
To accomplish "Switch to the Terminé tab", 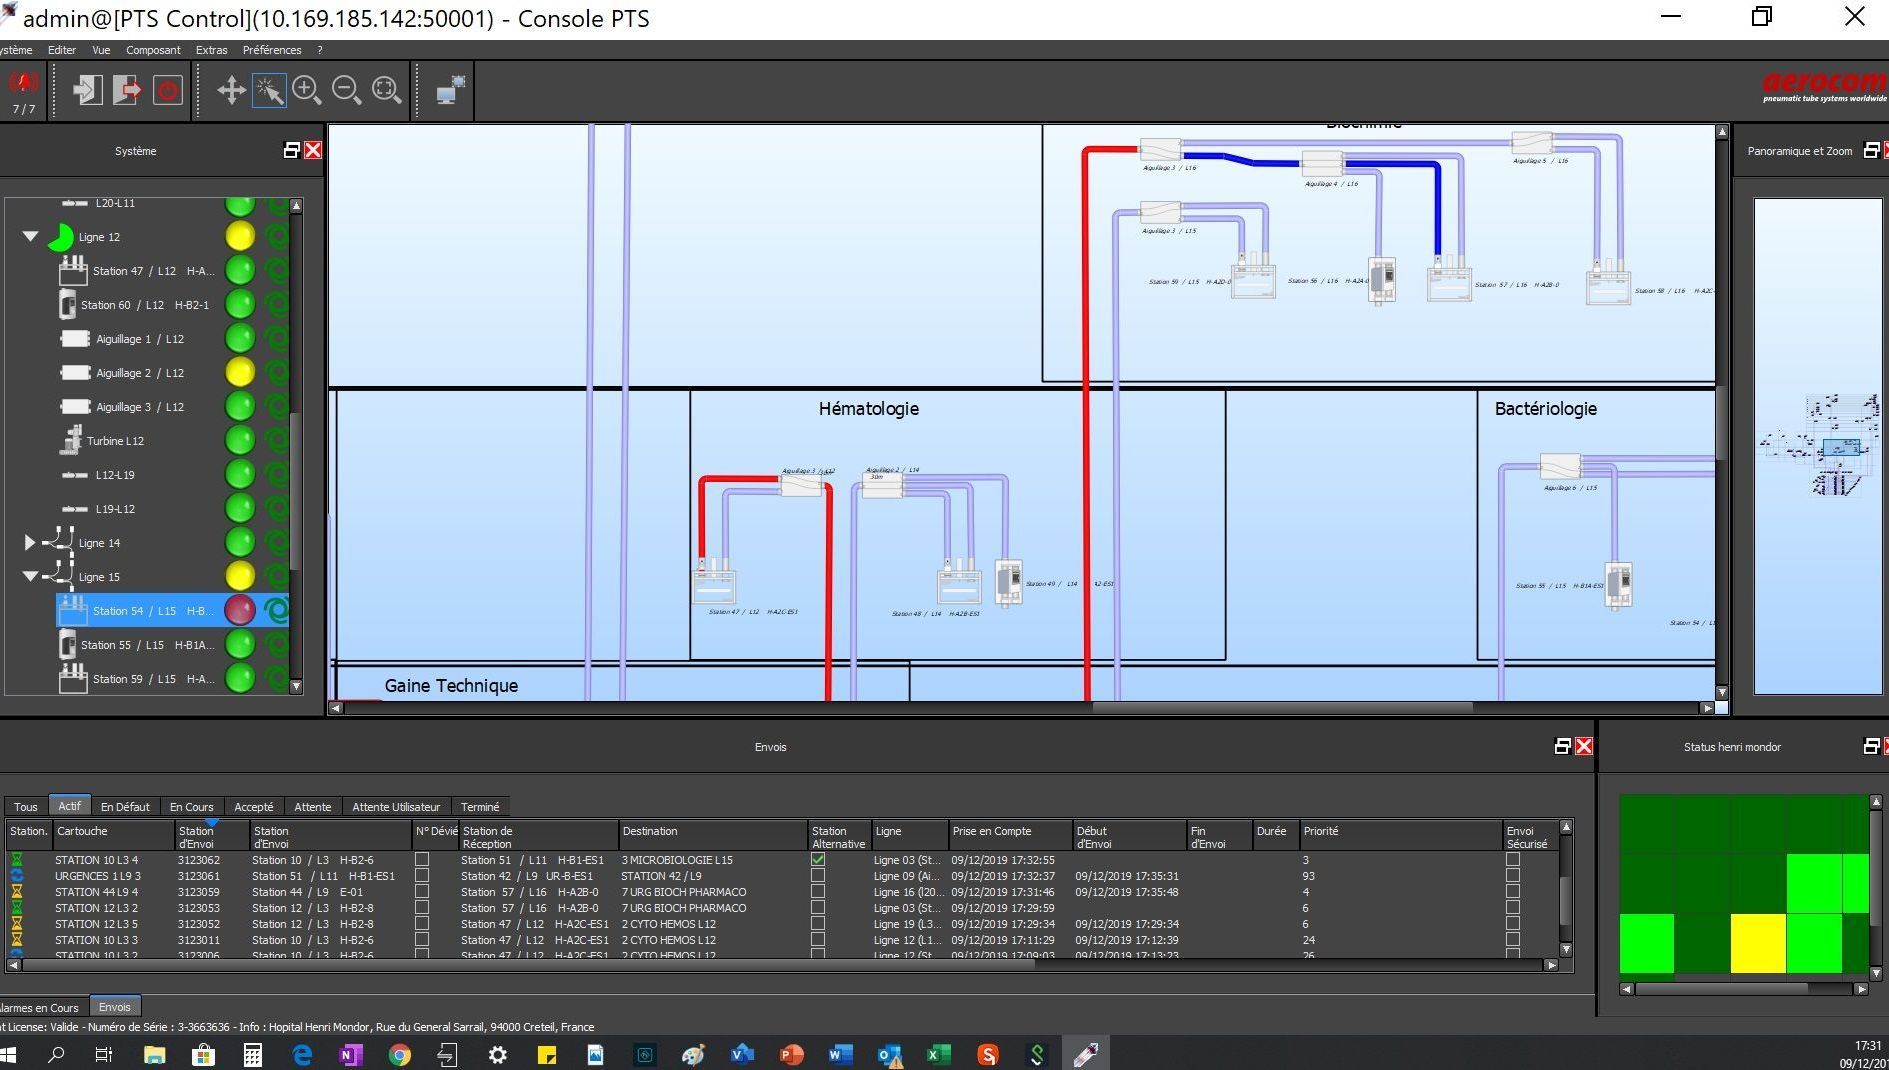I will [x=480, y=807].
